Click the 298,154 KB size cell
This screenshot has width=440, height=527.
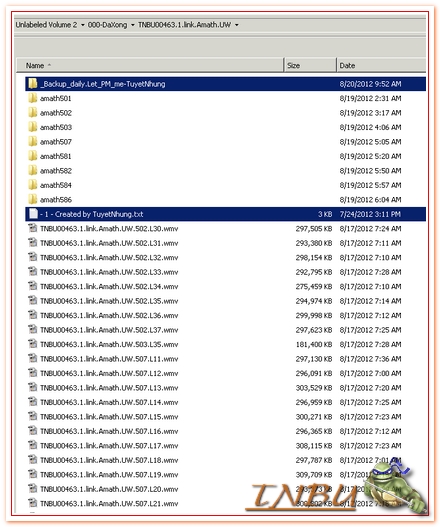tap(314, 257)
